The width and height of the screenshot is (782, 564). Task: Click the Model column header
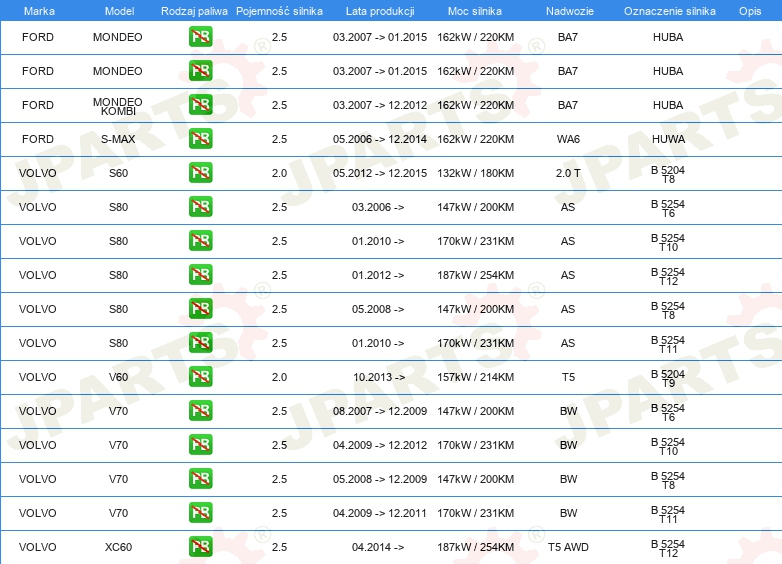[x=118, y=10]
